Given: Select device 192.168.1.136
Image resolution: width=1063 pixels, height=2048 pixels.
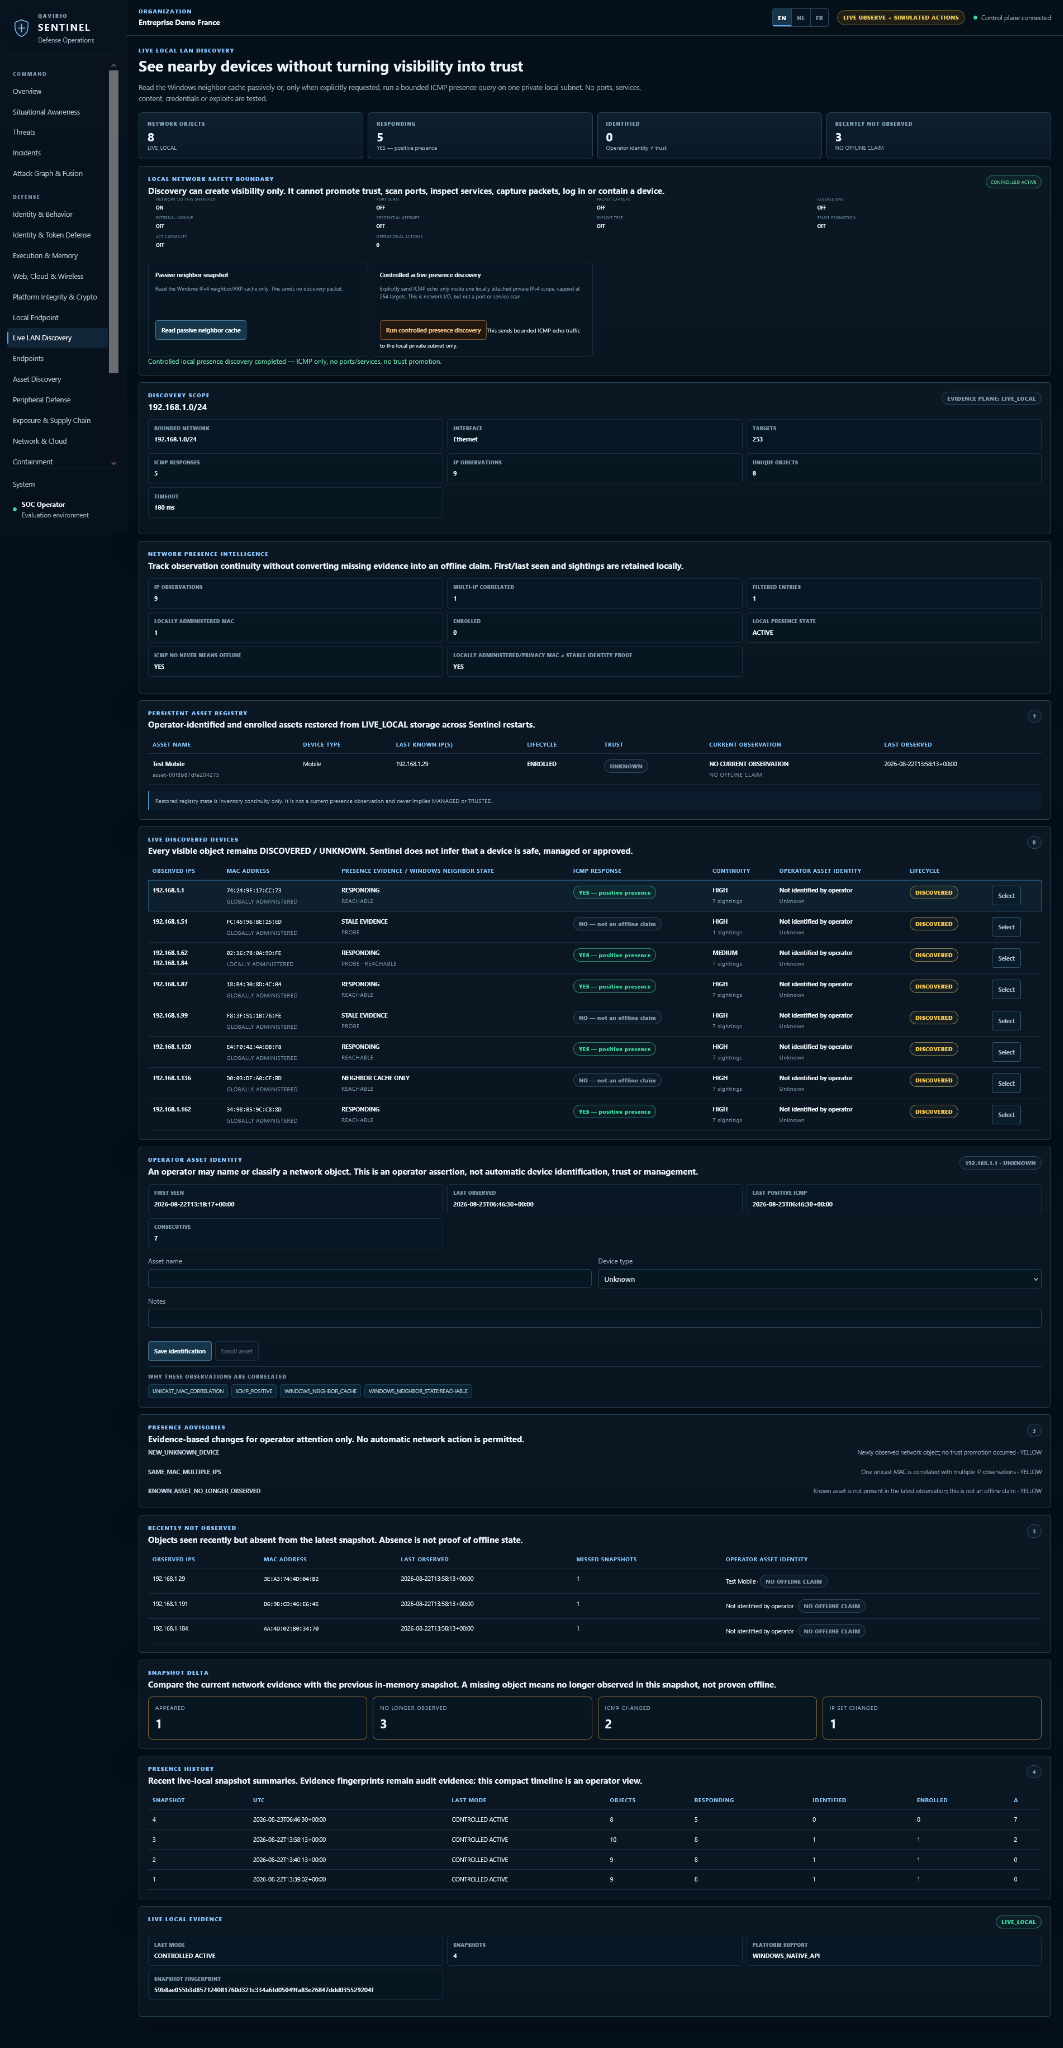Looking at the screenshot, I should (x=1006, y=1083).
